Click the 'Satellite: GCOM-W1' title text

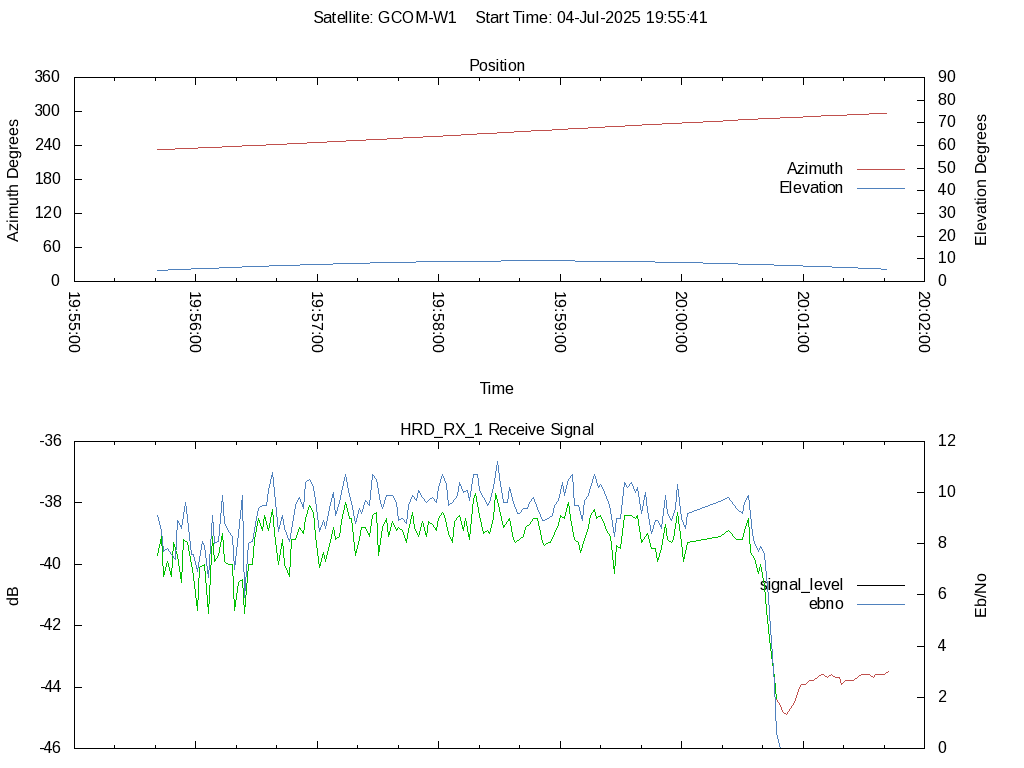click(385, 18)
